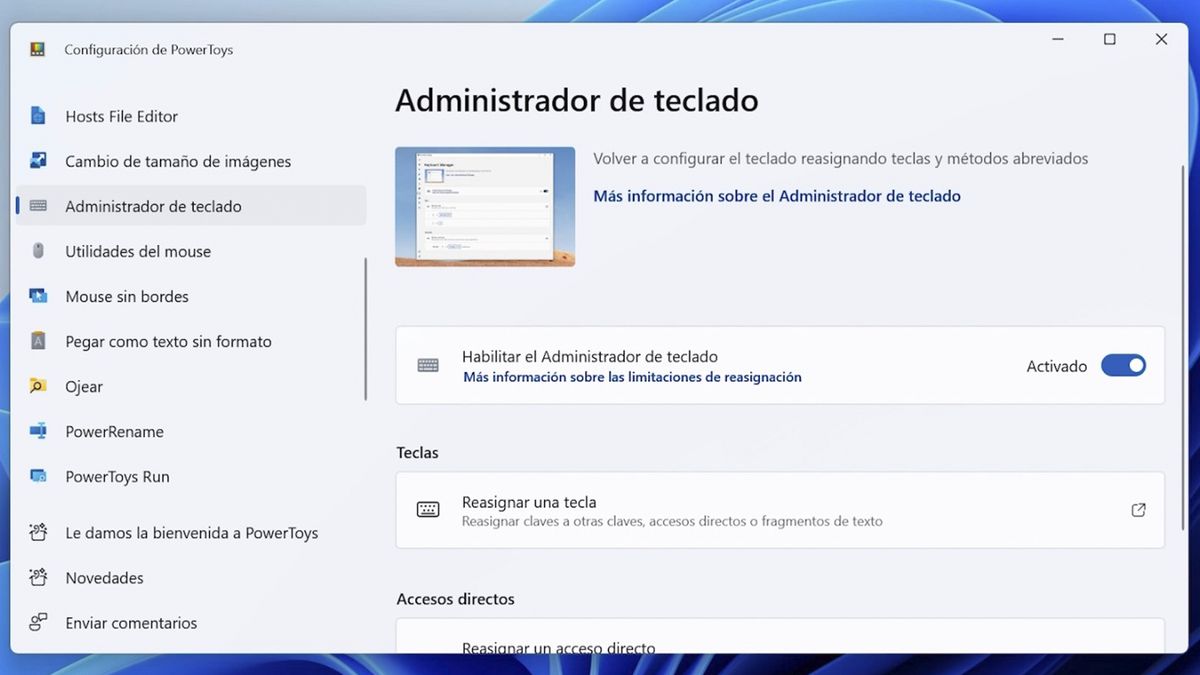The width and height of the screenshot is (1200, 675).
Task: Click the Mouse sin bordes icon
Action: [x=41, y=296]
